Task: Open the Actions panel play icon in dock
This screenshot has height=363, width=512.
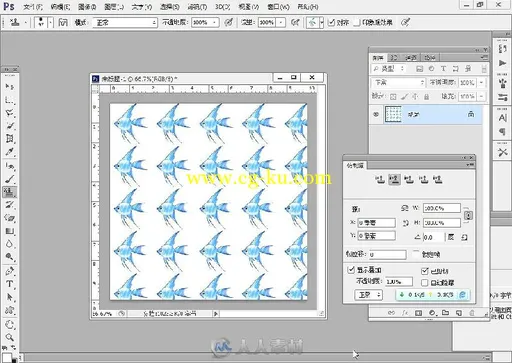Action: click(x=502, y=63)
